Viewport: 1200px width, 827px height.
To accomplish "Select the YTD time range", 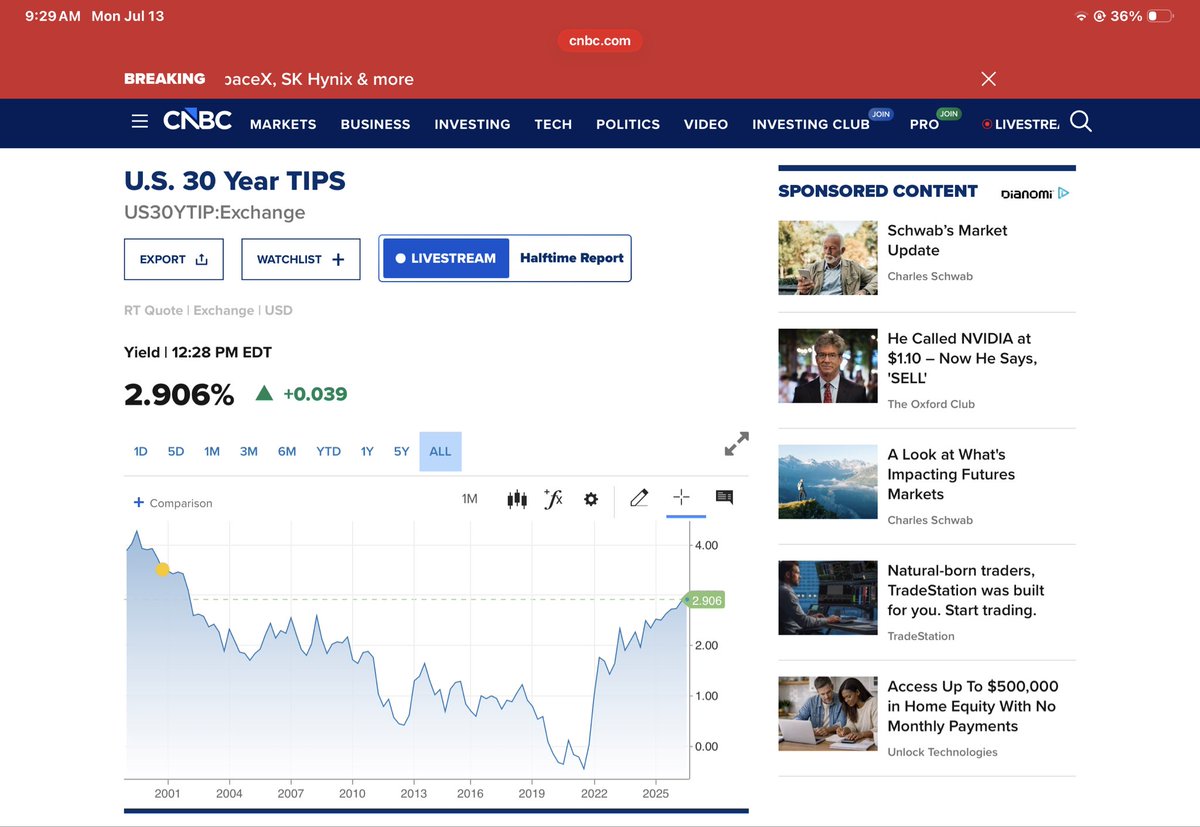I will click(x=328, y=451).
